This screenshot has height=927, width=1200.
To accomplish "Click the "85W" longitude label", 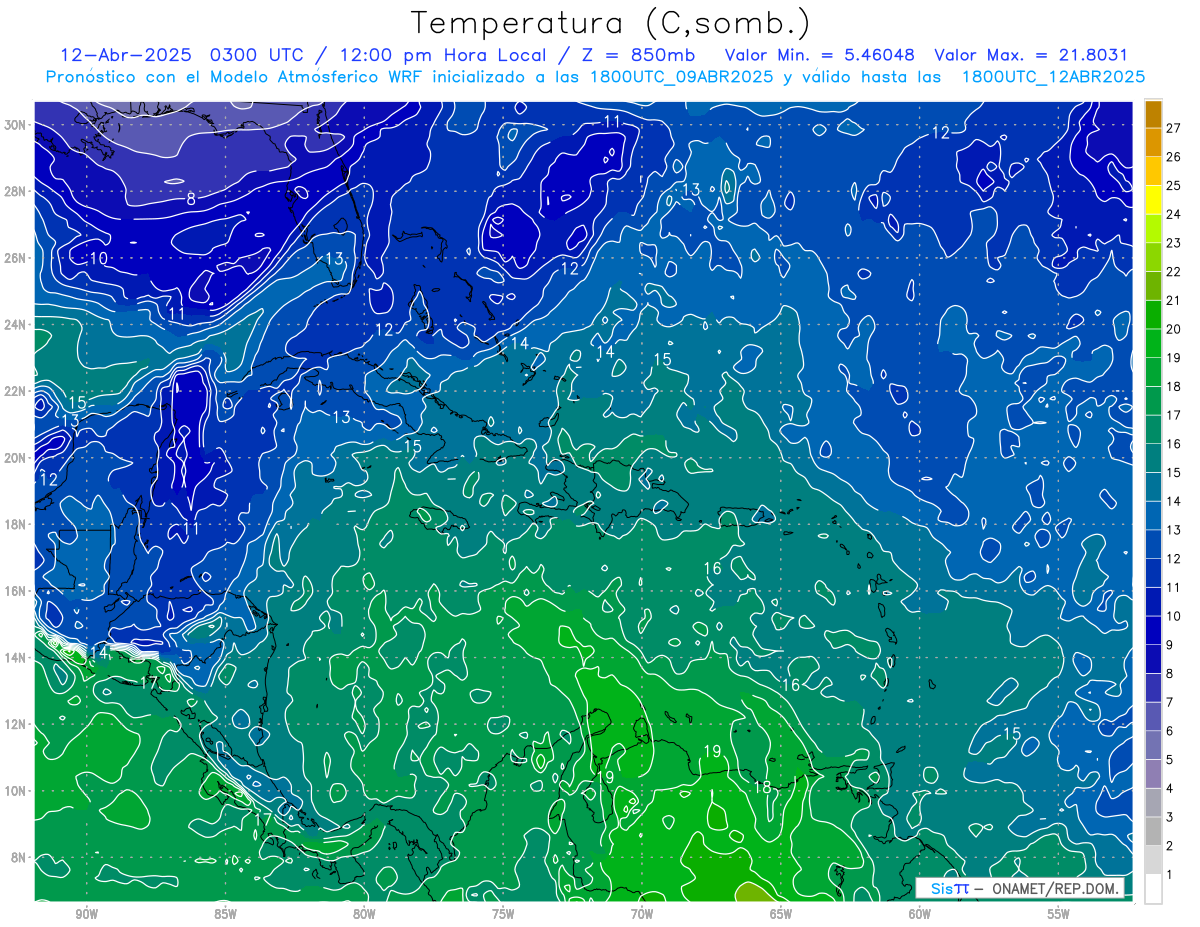I will click(225, 913).
